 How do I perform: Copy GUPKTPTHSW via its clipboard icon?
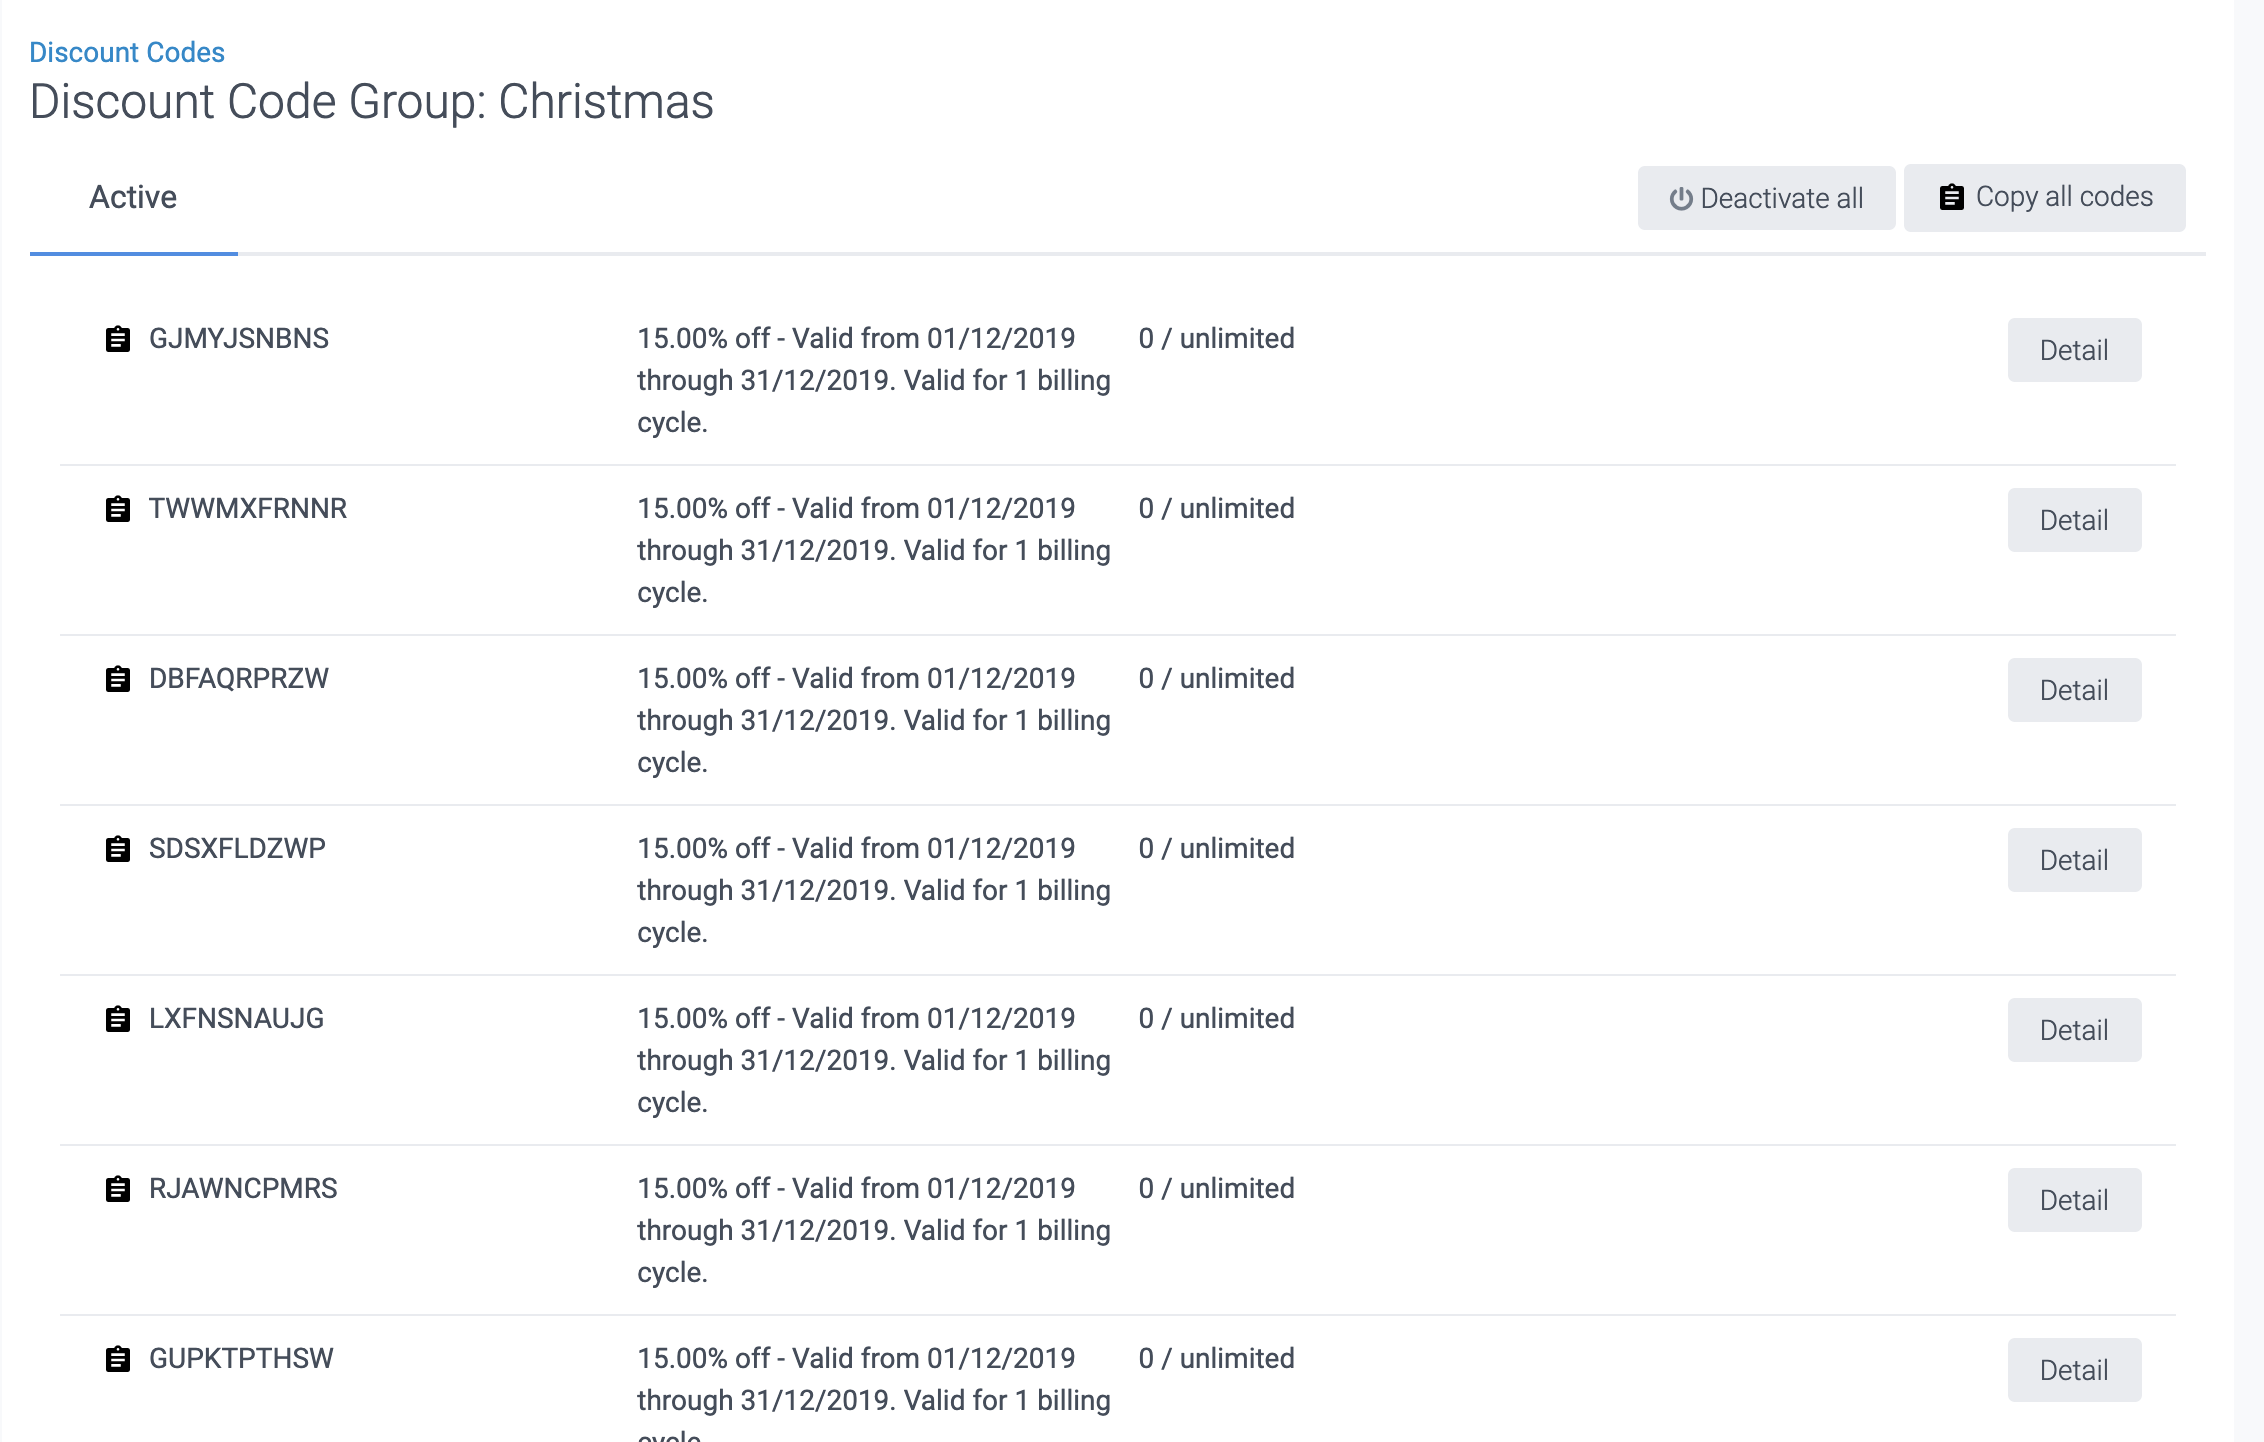[x=118, y=1359]
